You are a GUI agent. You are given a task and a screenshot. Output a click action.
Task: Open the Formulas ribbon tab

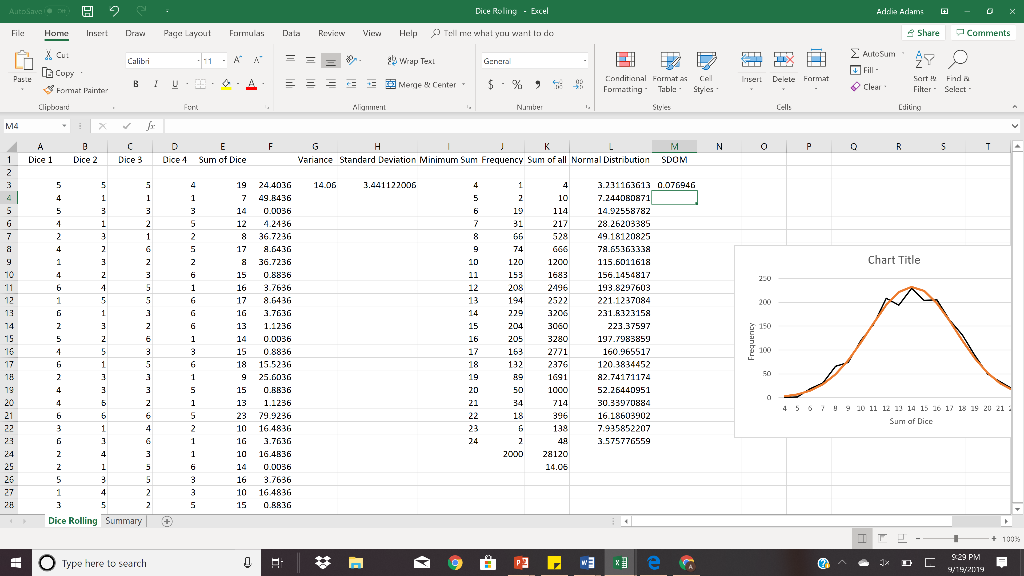tap(246, 33)
